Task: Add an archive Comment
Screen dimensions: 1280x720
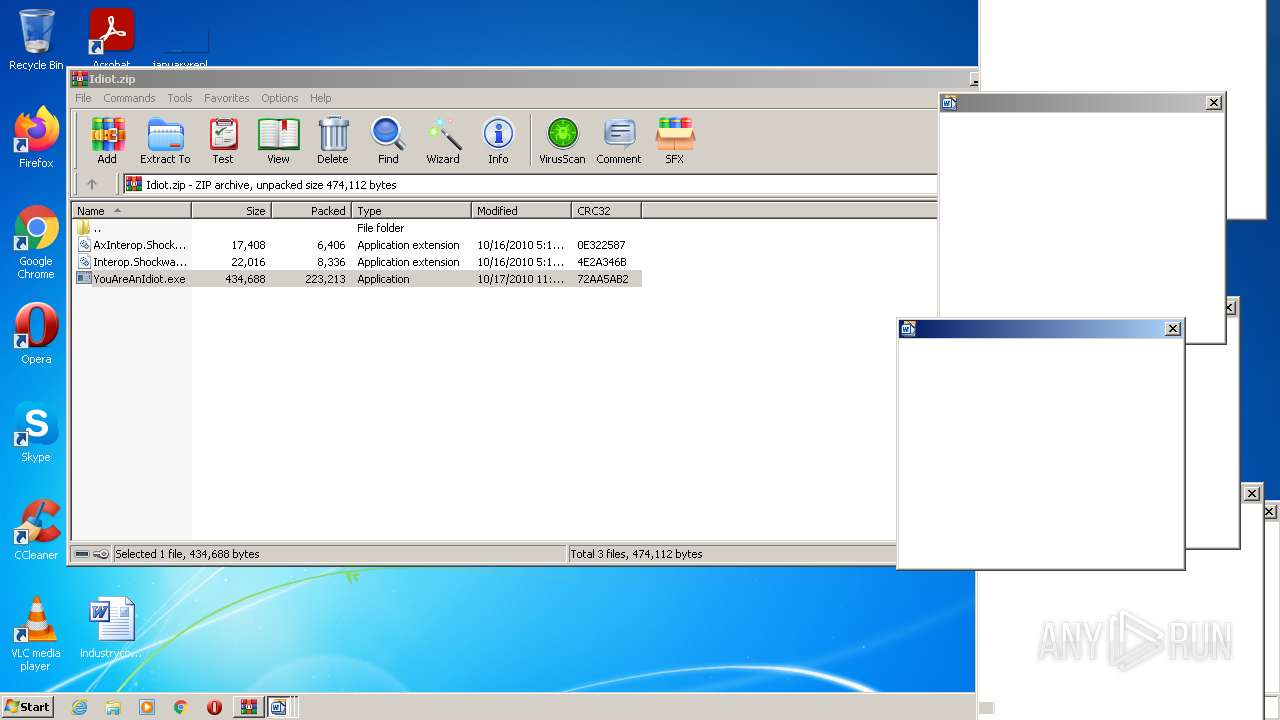Action: (619, 141)
